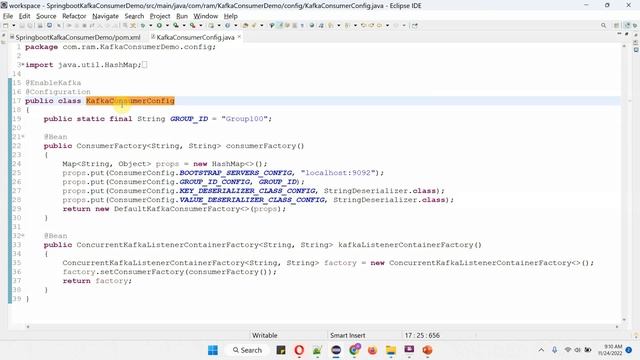Open the Navigate menu
640x360 pixels.
click(x=105, y=16)
